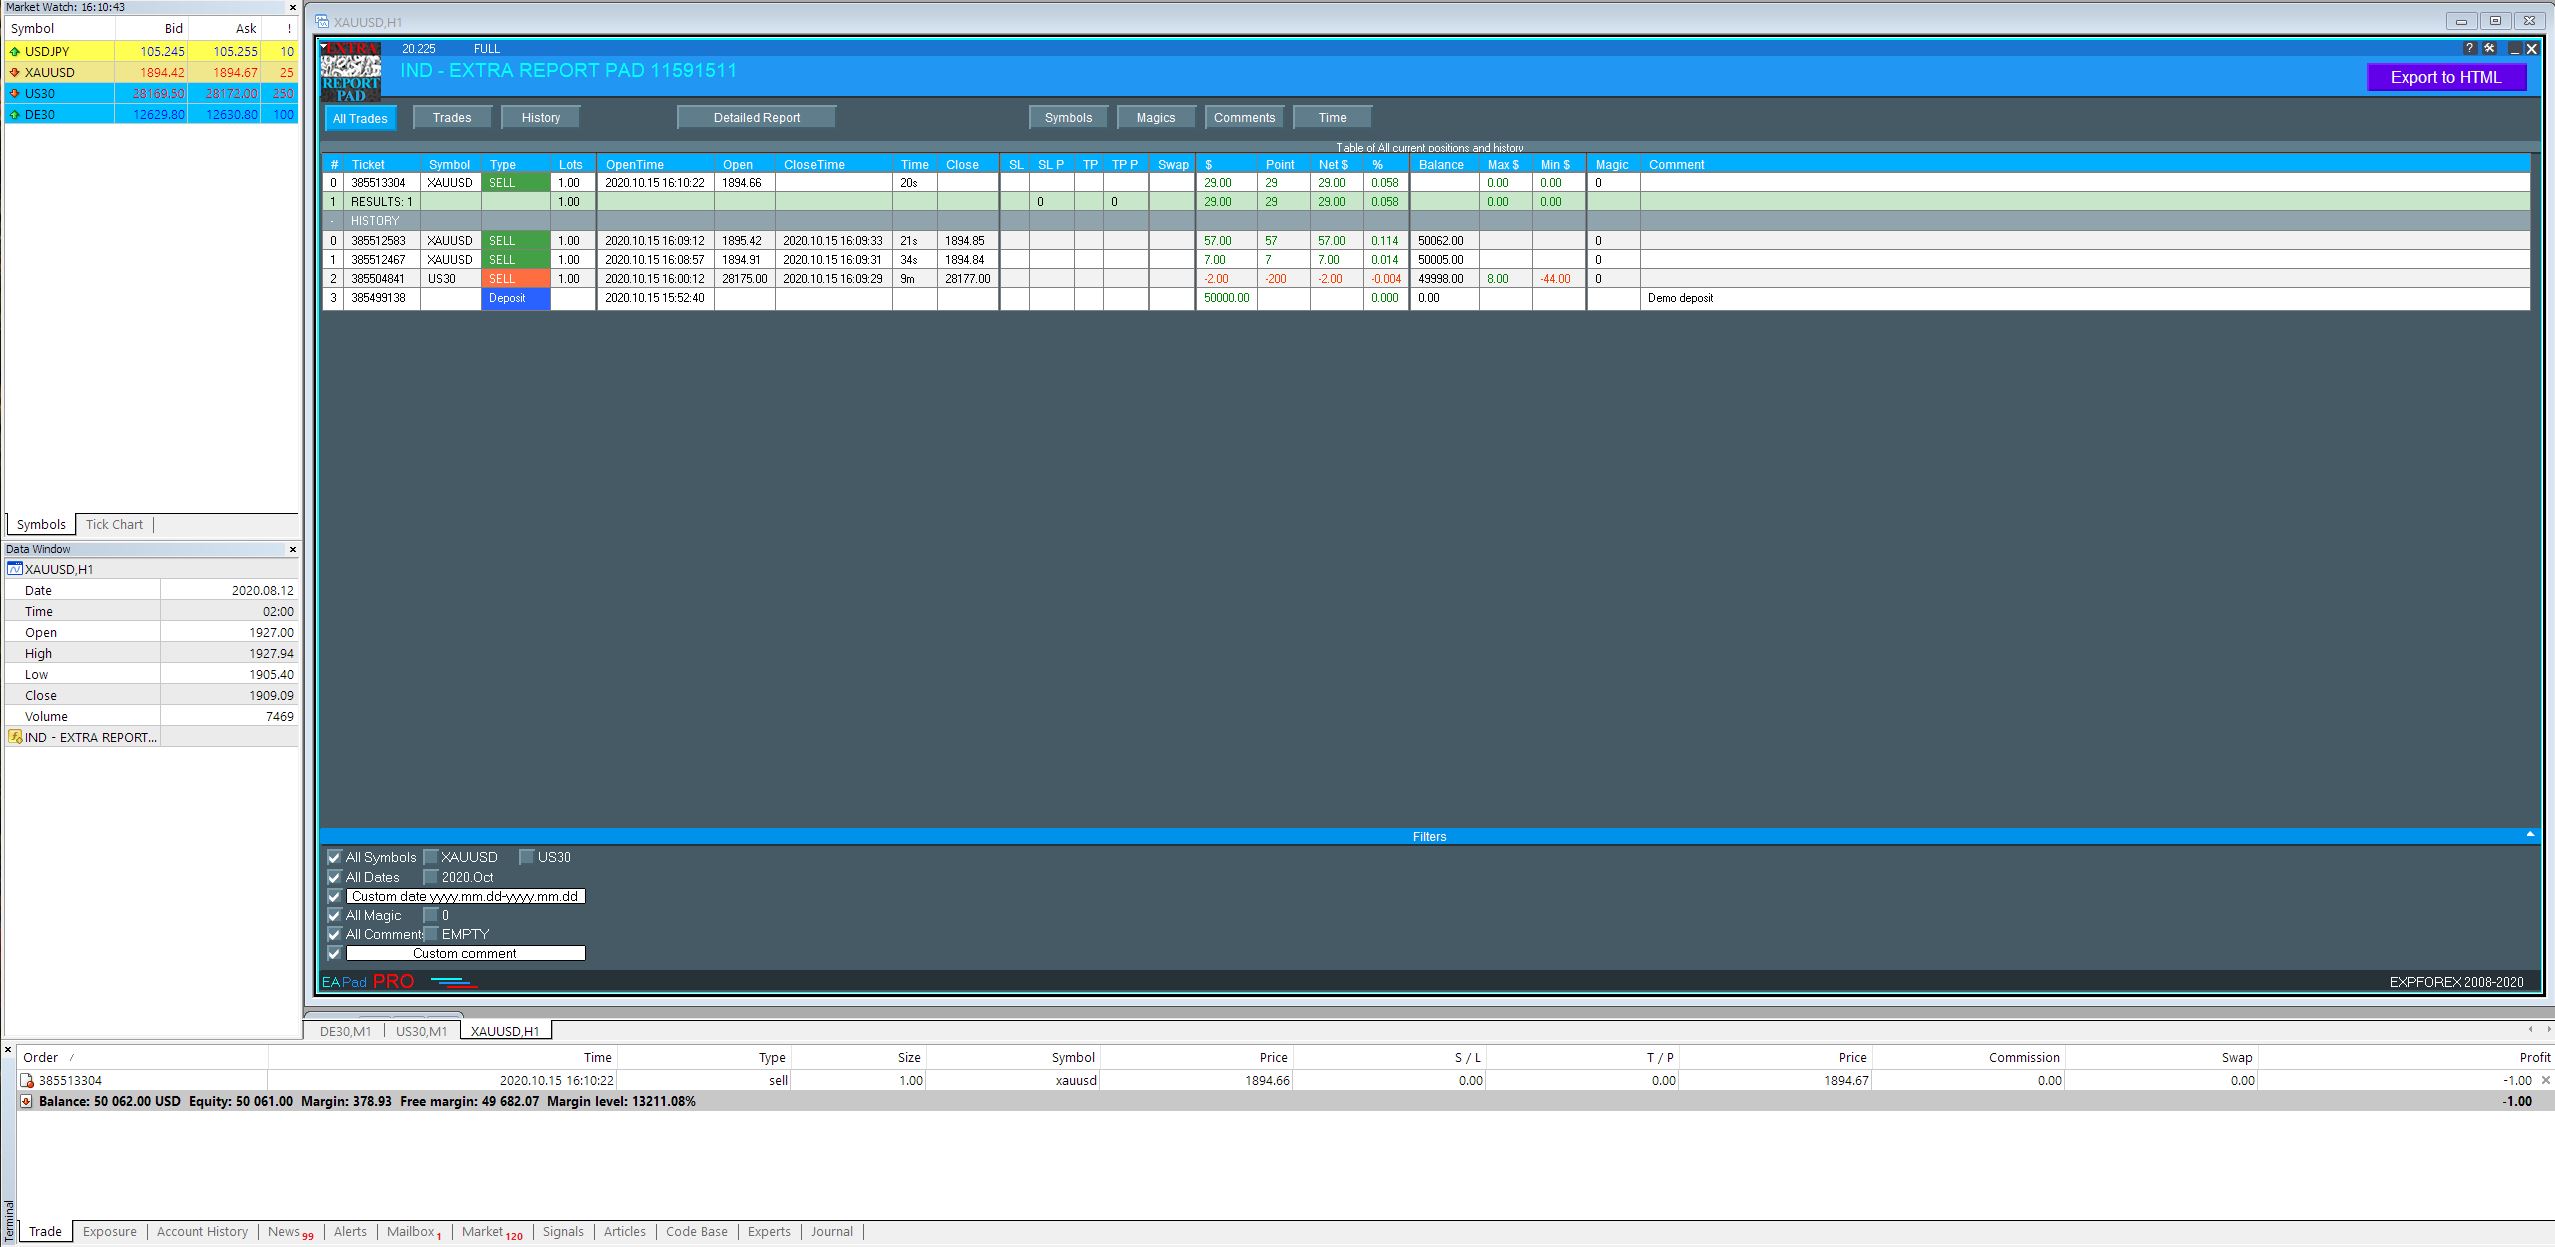
Task: Click XAUUSD down-arrow icon in Market Watch
Action: point(14,72)
